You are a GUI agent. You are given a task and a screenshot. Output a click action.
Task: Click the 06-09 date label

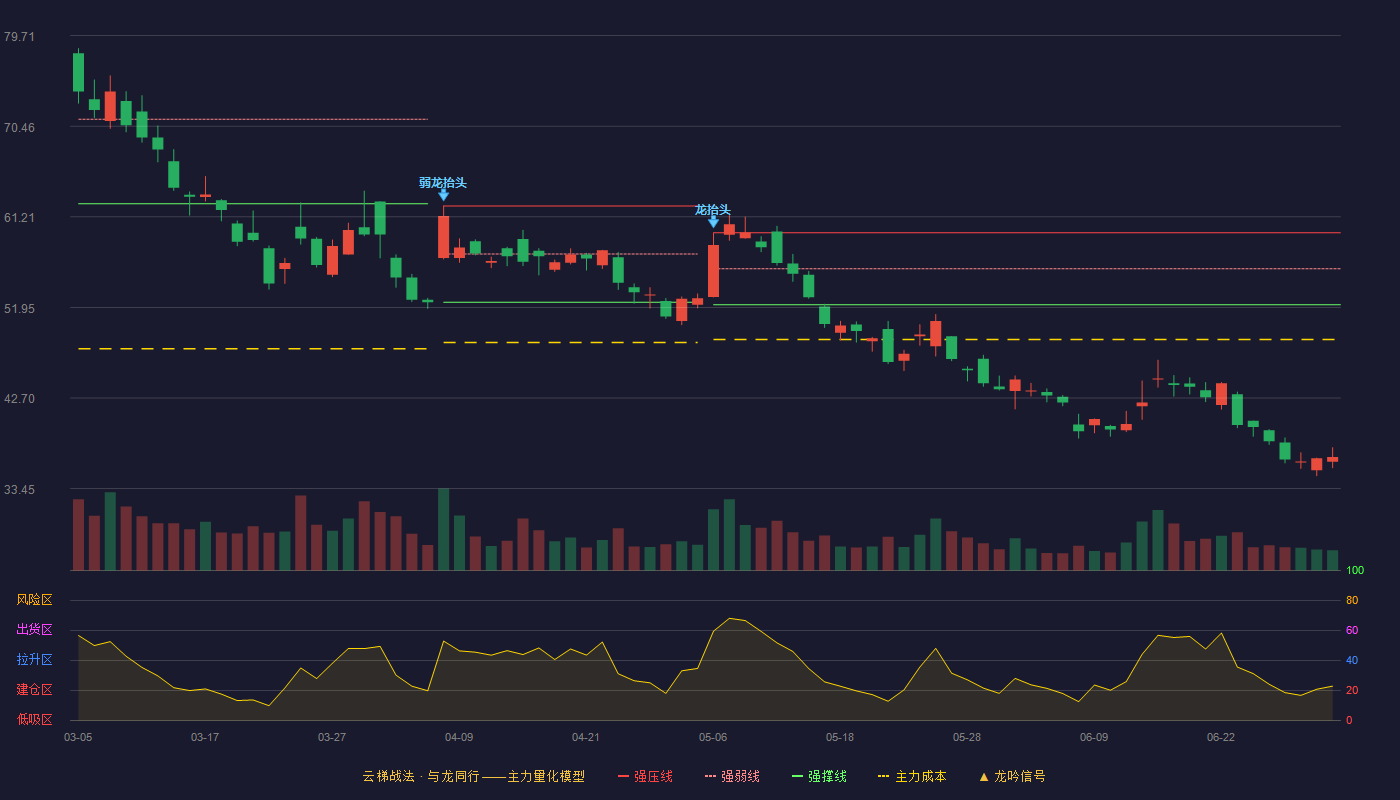coord(1094,737)
